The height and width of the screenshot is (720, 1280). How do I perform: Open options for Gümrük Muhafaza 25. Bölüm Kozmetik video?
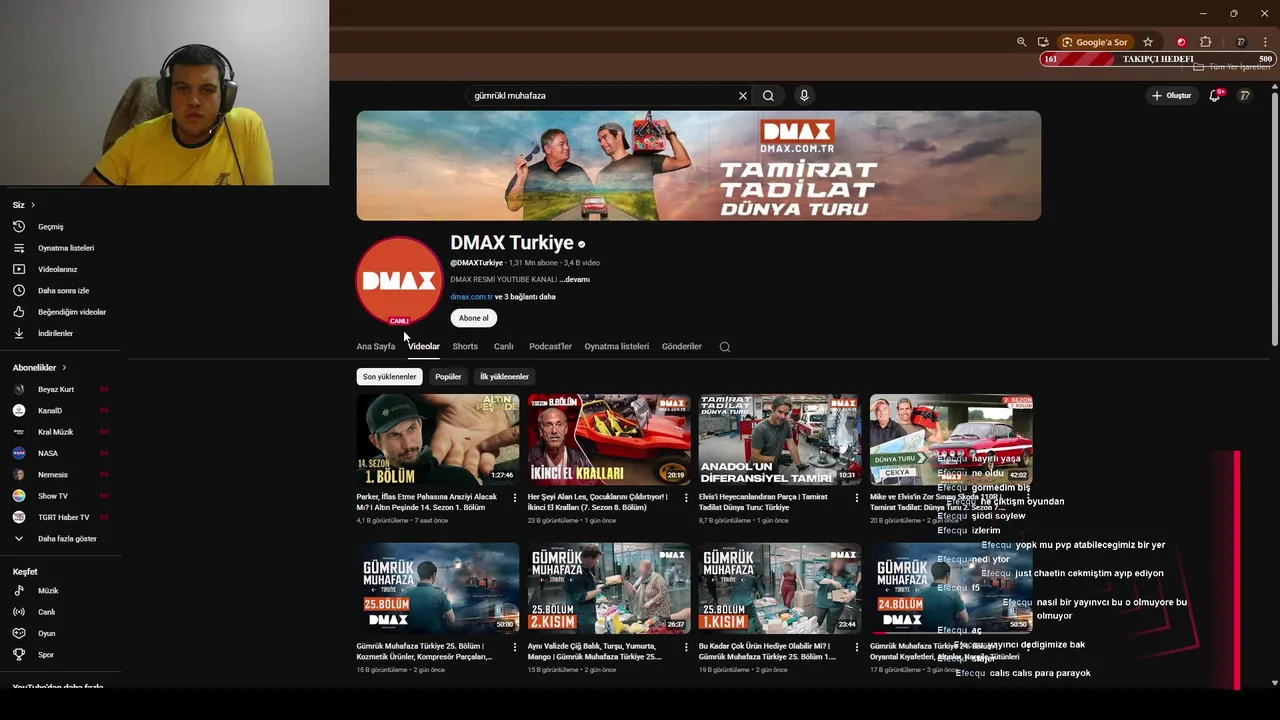tap(515, 647)
